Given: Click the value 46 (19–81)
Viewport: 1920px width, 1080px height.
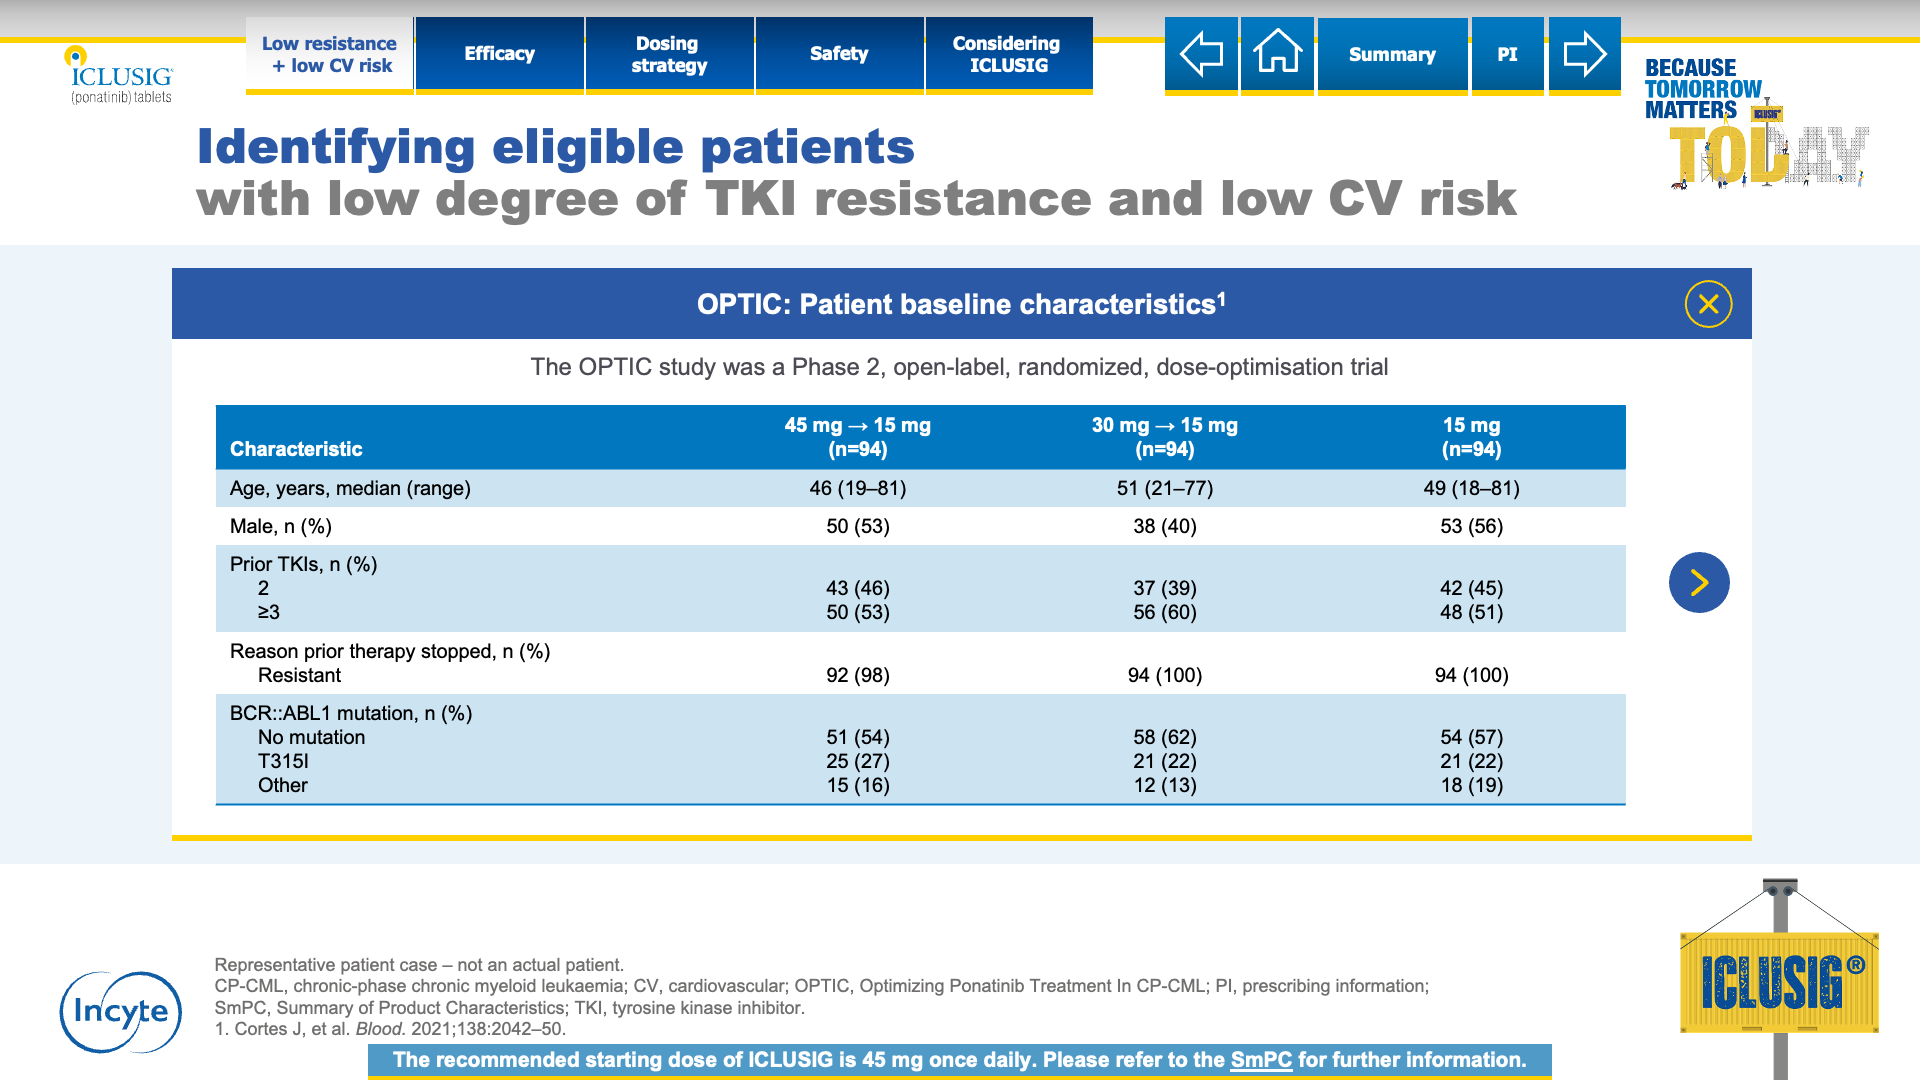Looking at the screenshot, I should coord(858,488).
